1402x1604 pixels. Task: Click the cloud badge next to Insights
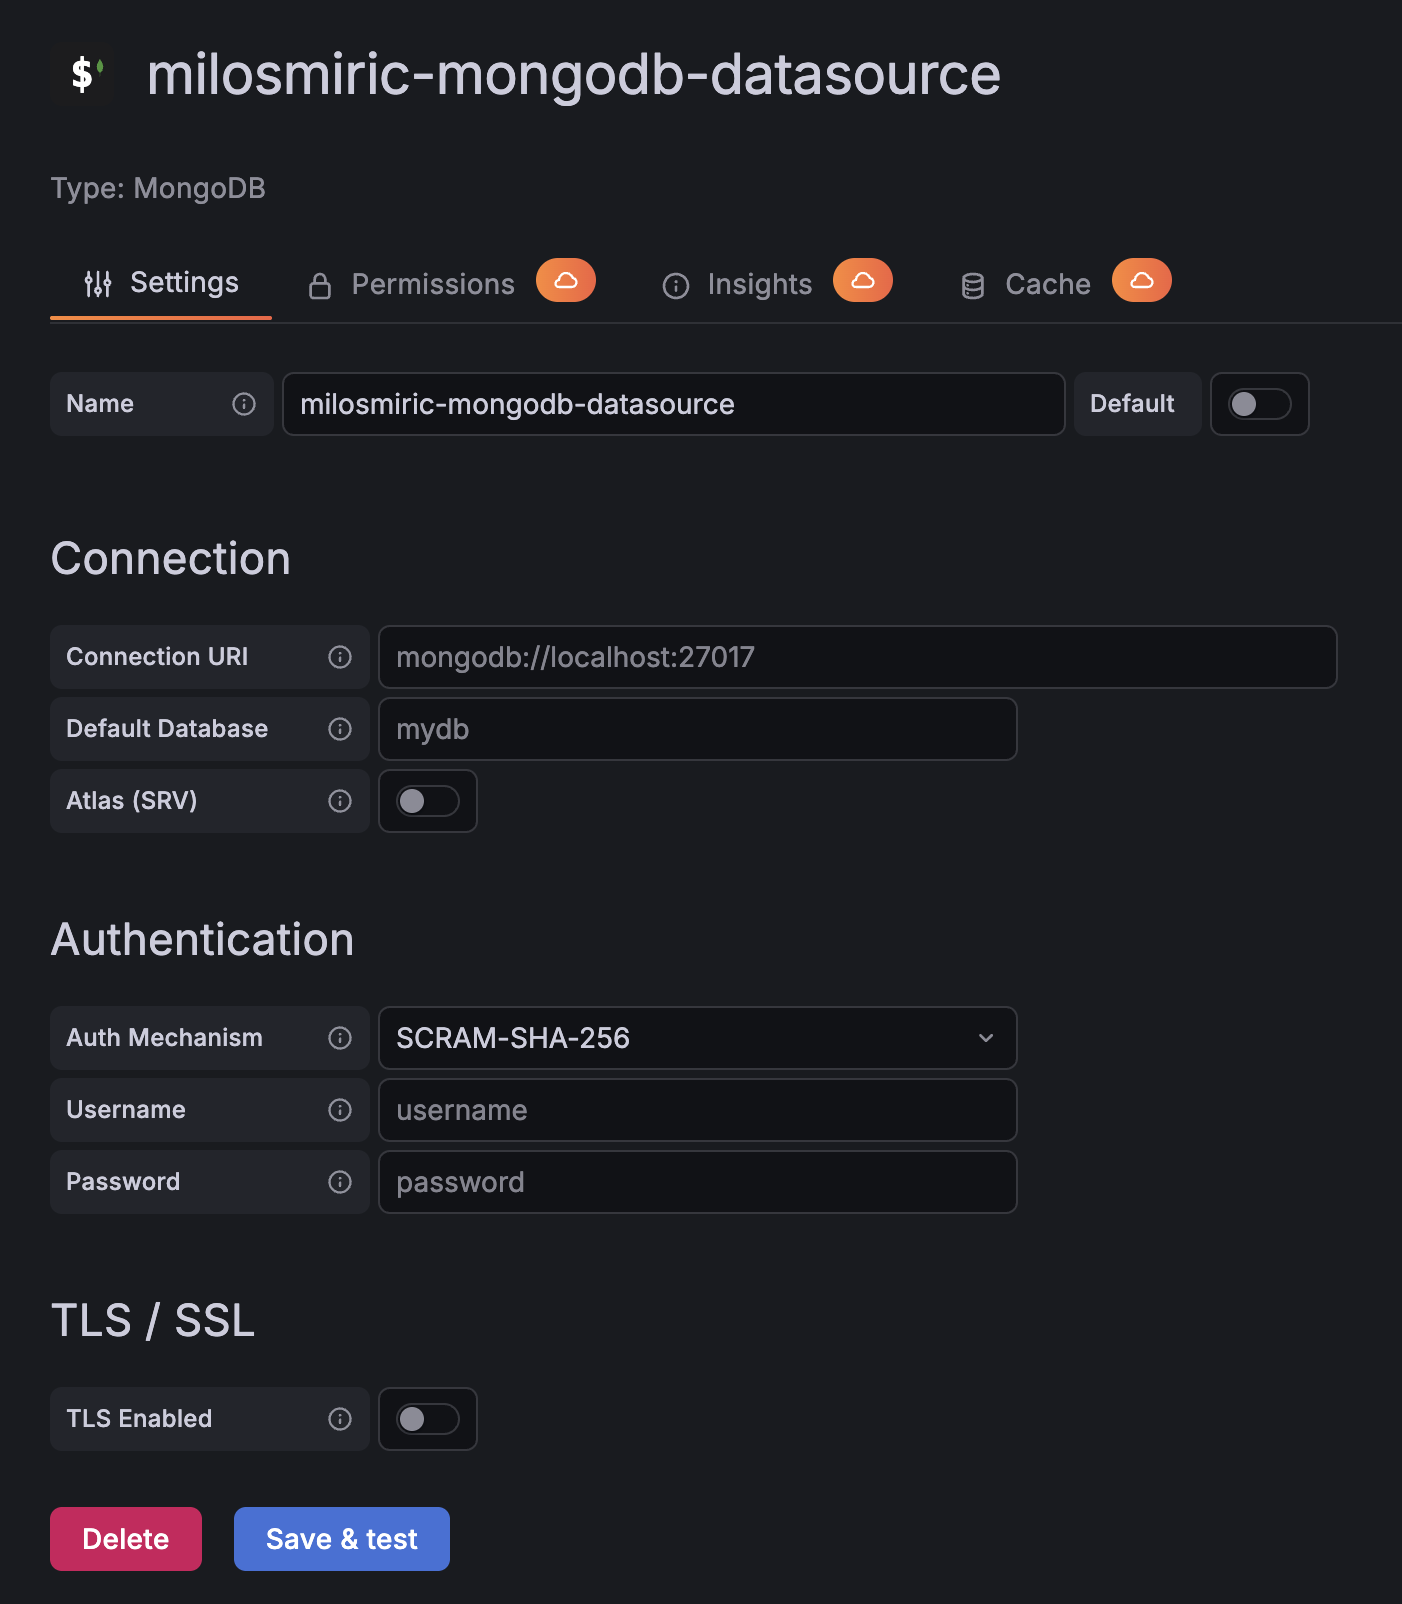point(863,280)
